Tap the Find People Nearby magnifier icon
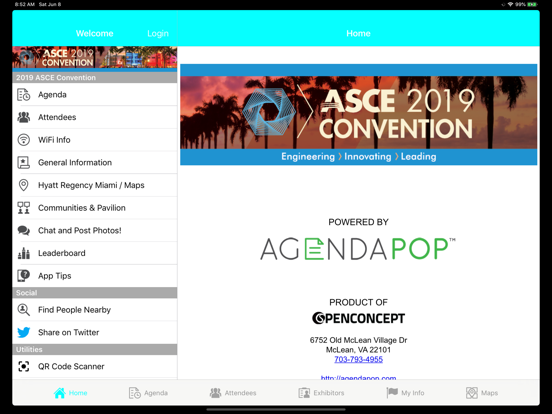This screenshot has width=552, height=414. click(24, 310)
